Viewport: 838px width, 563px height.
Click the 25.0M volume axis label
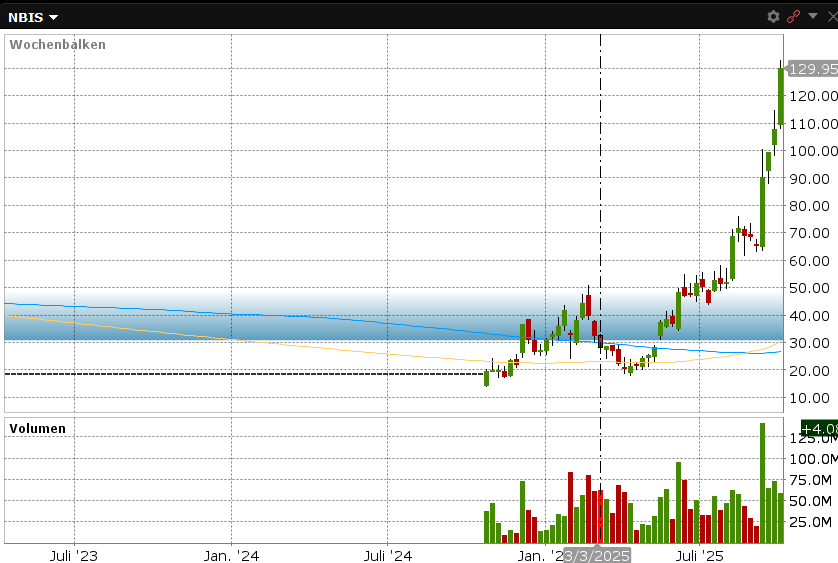pyautogui.click(x=811, y=522)
